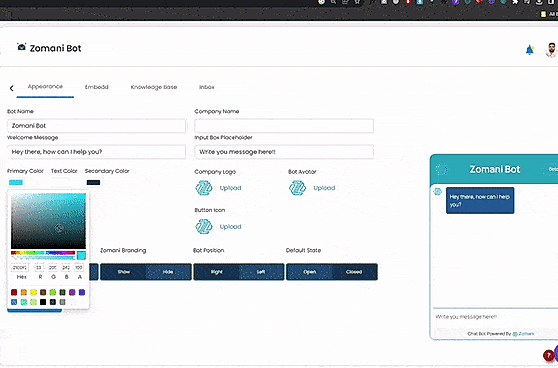Open the notification bell
This screenshot has height=368, width=558.
(x=530, y=50)
